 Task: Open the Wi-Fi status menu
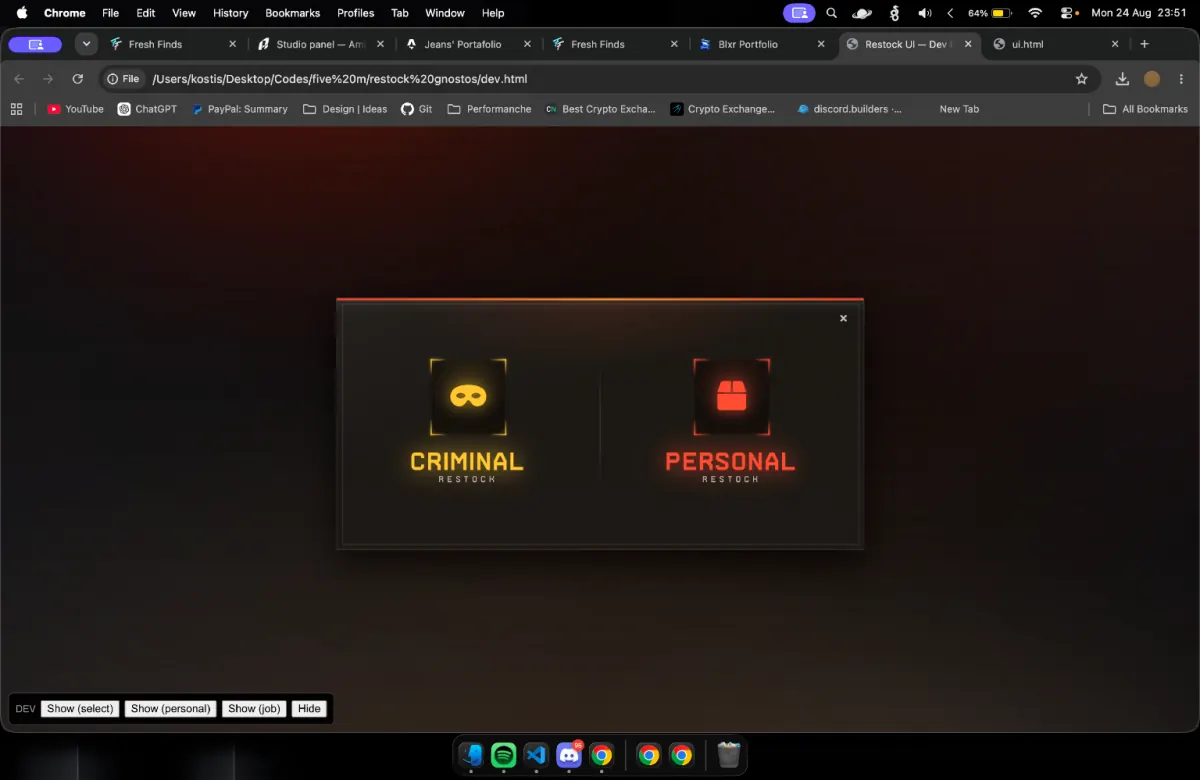1035,13
